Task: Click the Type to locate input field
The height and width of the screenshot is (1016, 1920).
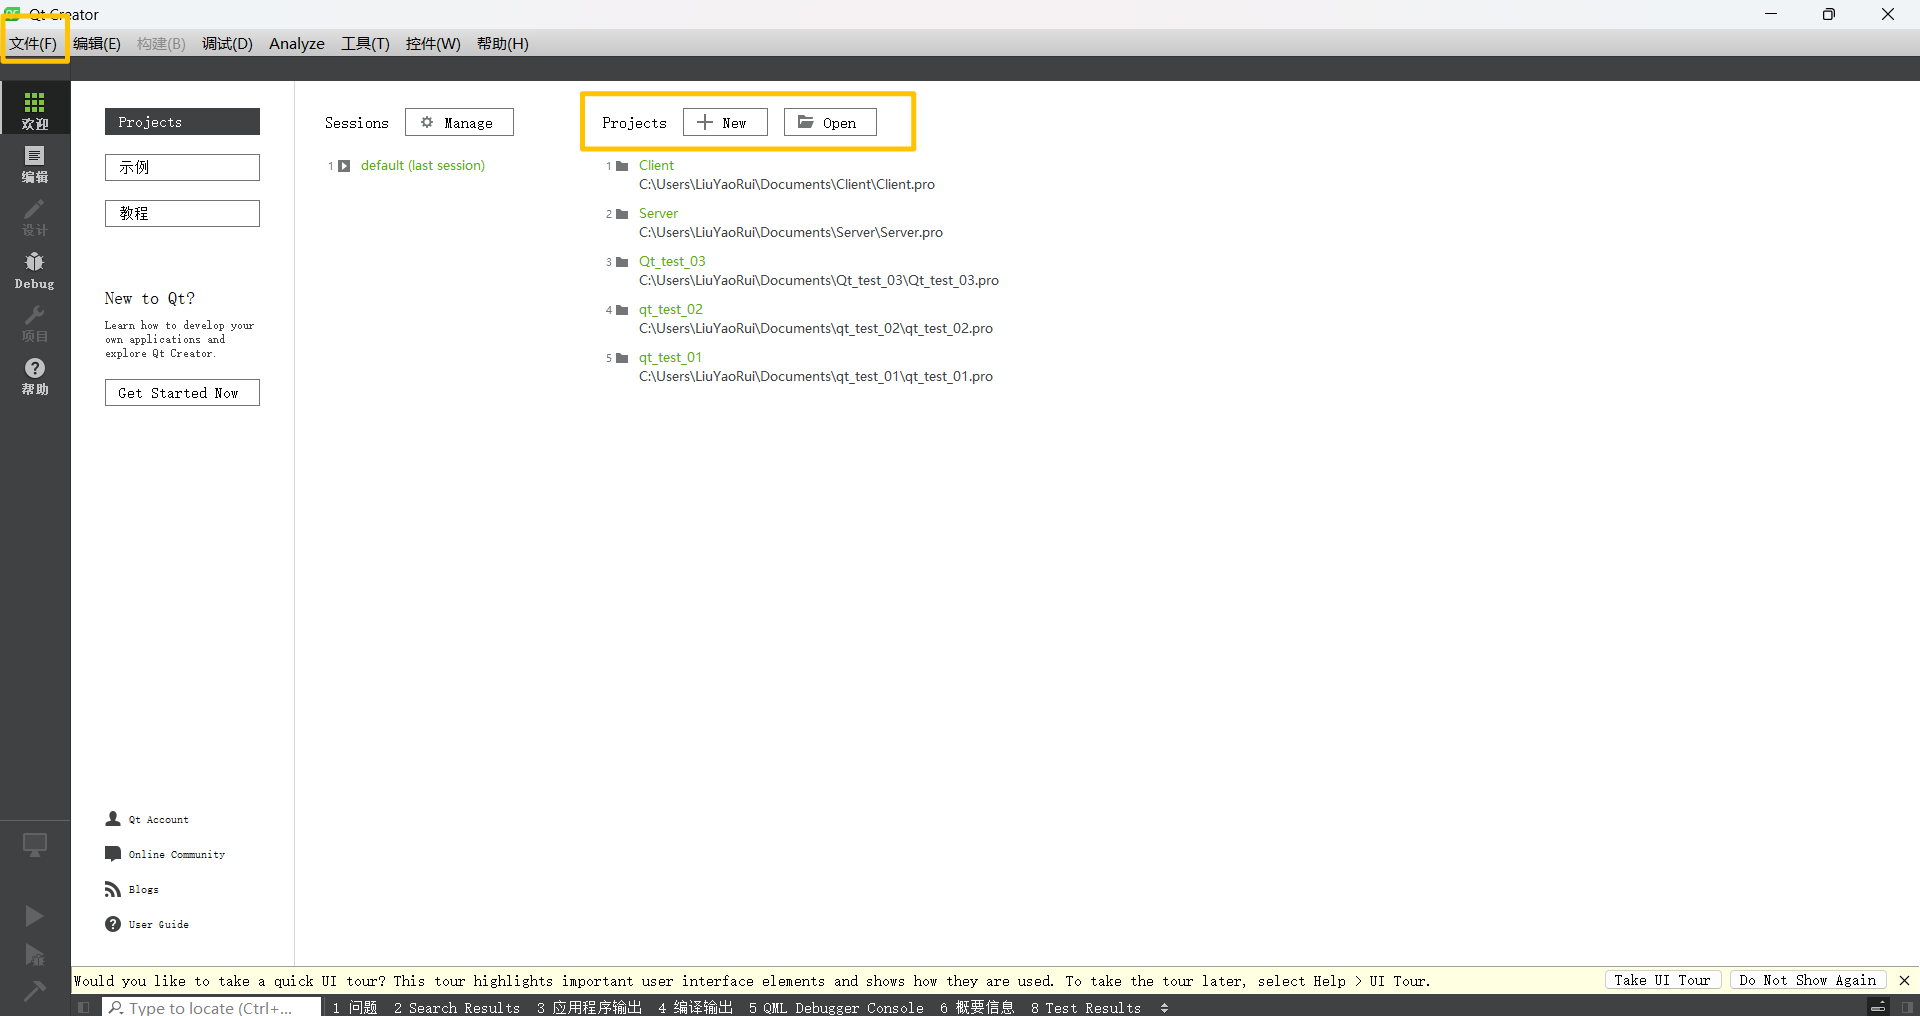Action: click(x=211, y=1007)
